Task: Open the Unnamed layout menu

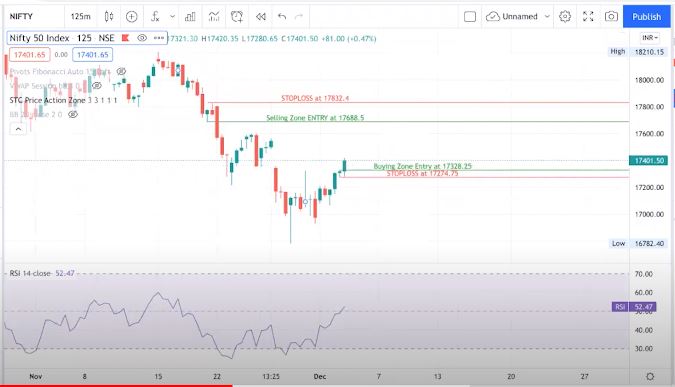Action: click(518, 17)
